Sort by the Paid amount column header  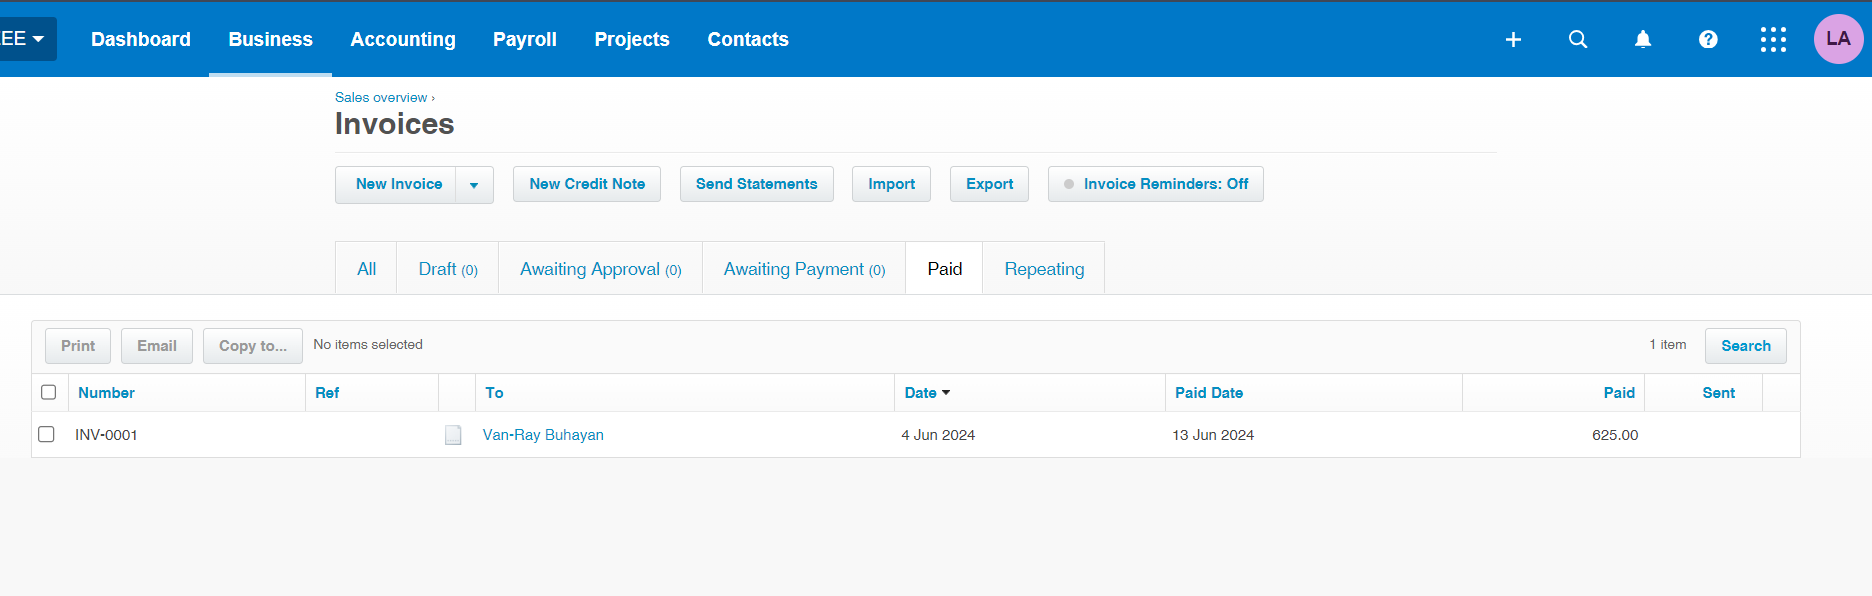[1619, 393]
